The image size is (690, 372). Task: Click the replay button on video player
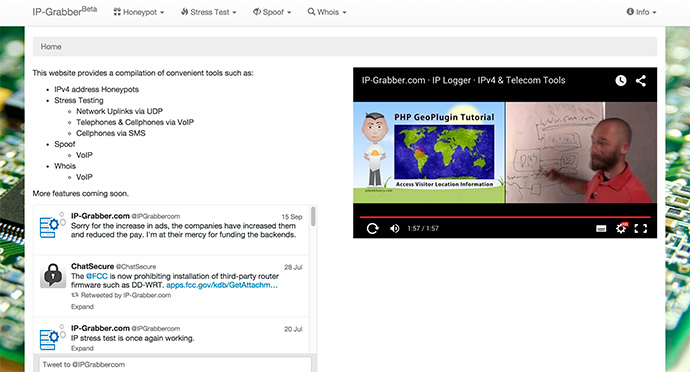pyautogui.click(x=372, y=228)
